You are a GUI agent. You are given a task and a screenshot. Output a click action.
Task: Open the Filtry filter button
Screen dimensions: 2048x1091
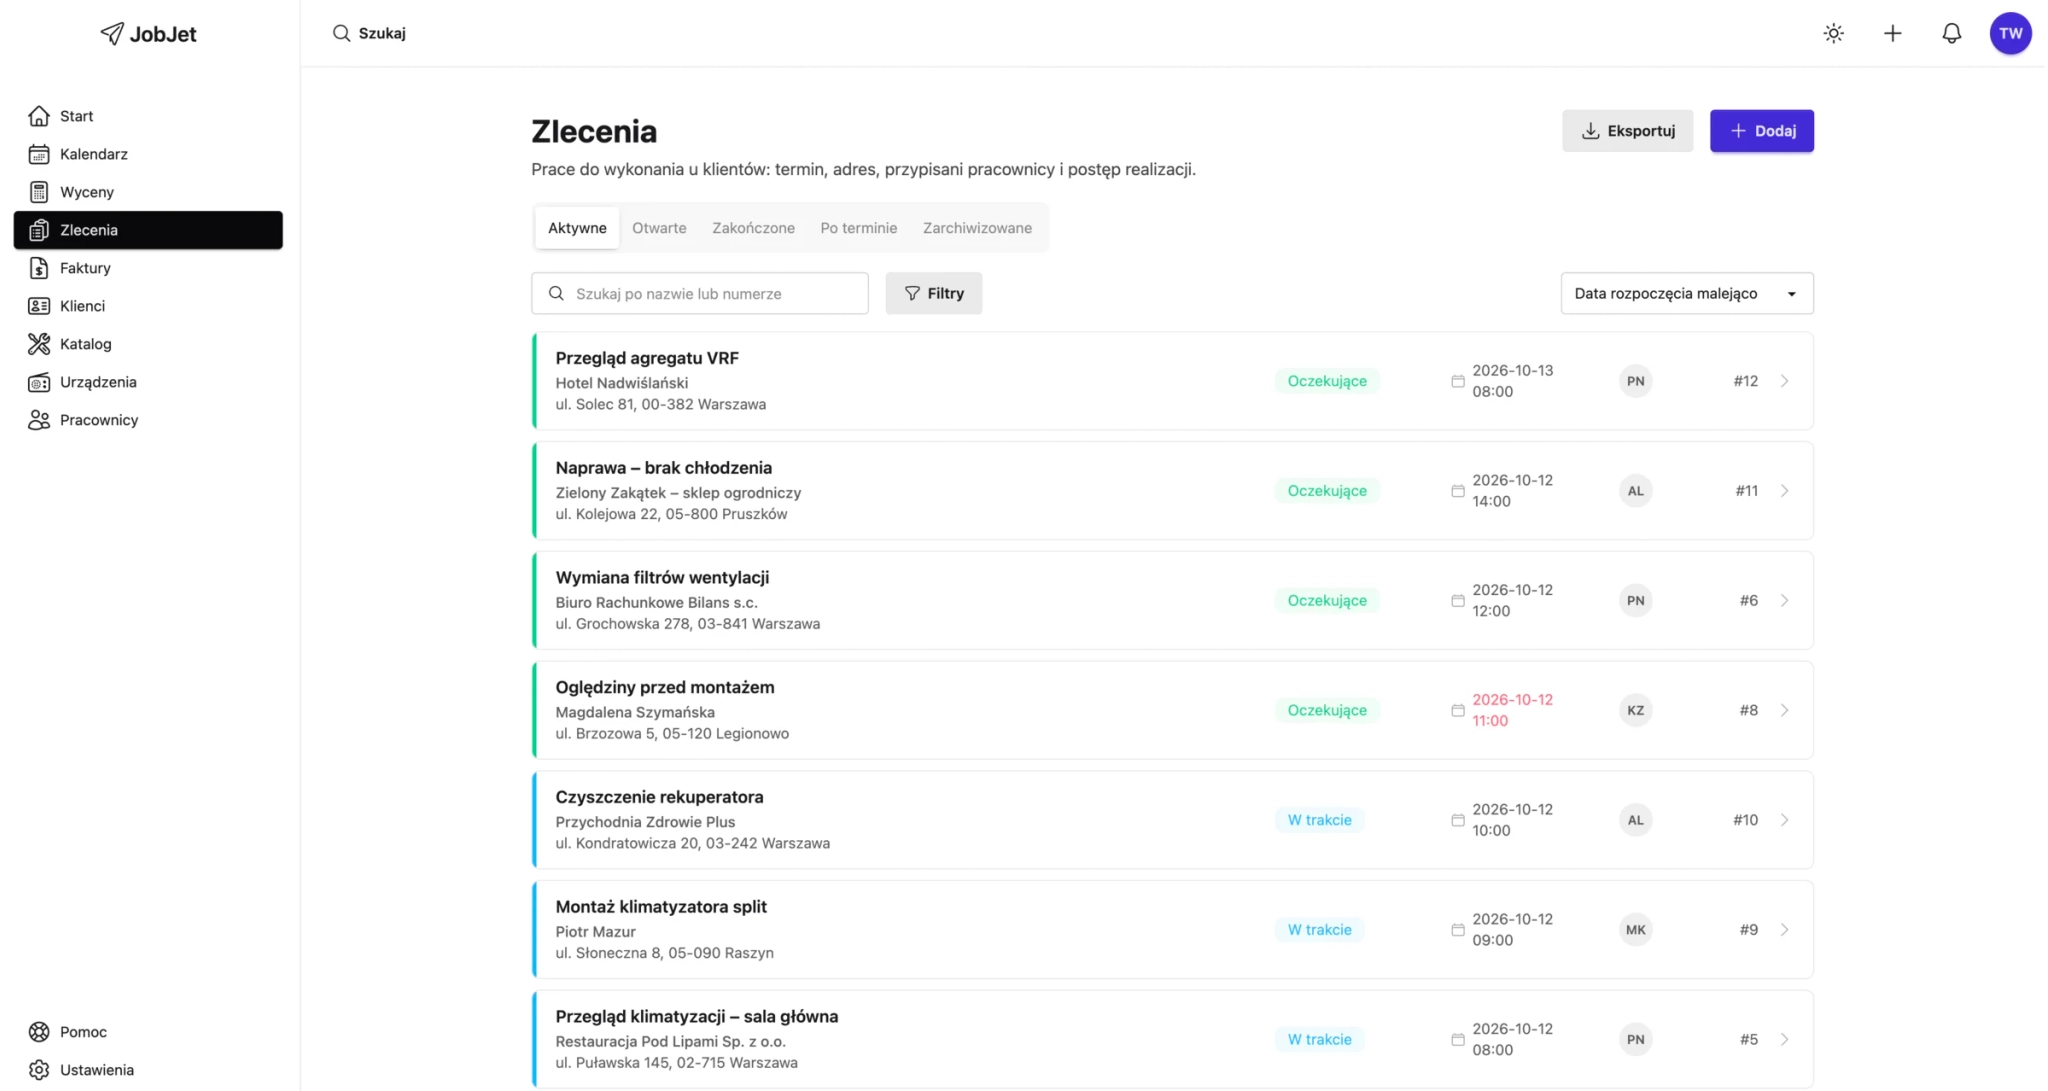click(933, 293)
